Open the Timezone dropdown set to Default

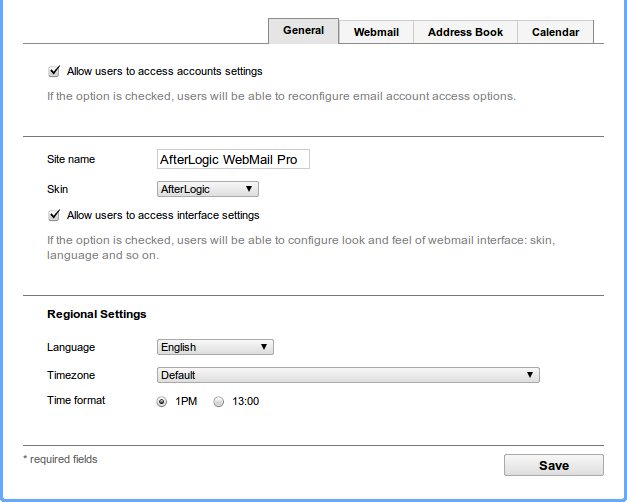[348, 375]
